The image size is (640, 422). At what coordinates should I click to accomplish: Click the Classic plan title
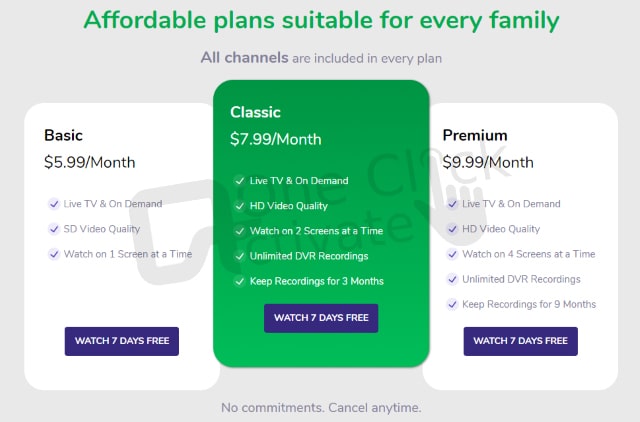[255, 112]
